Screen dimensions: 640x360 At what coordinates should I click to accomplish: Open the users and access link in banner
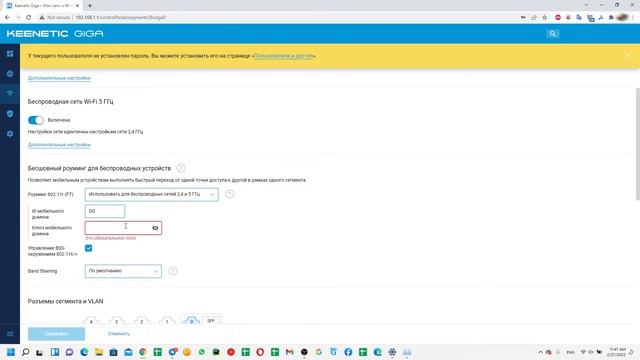(284, 56)
